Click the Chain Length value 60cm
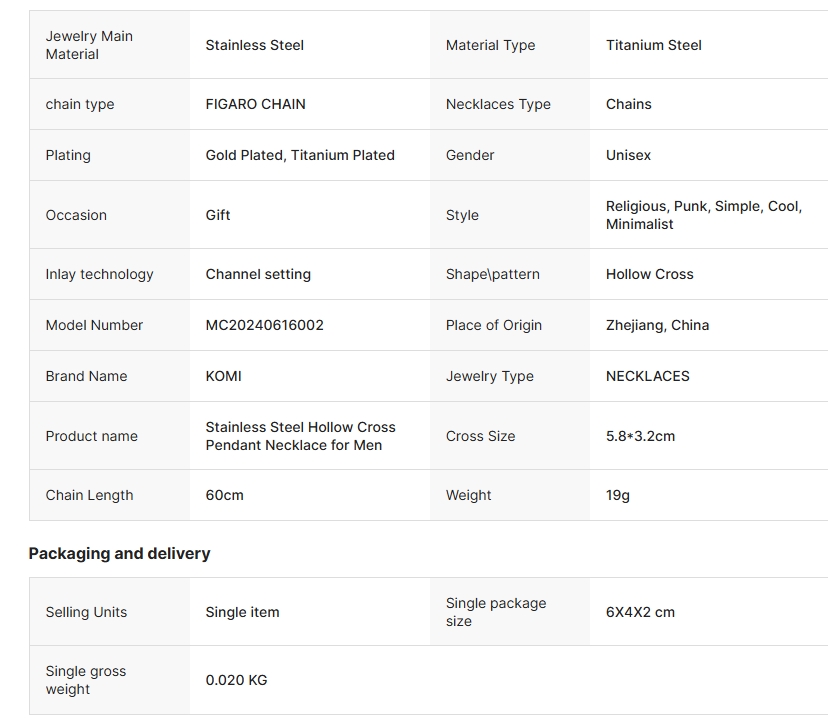This screenshot has width=828, height=718. click(224, 495)
